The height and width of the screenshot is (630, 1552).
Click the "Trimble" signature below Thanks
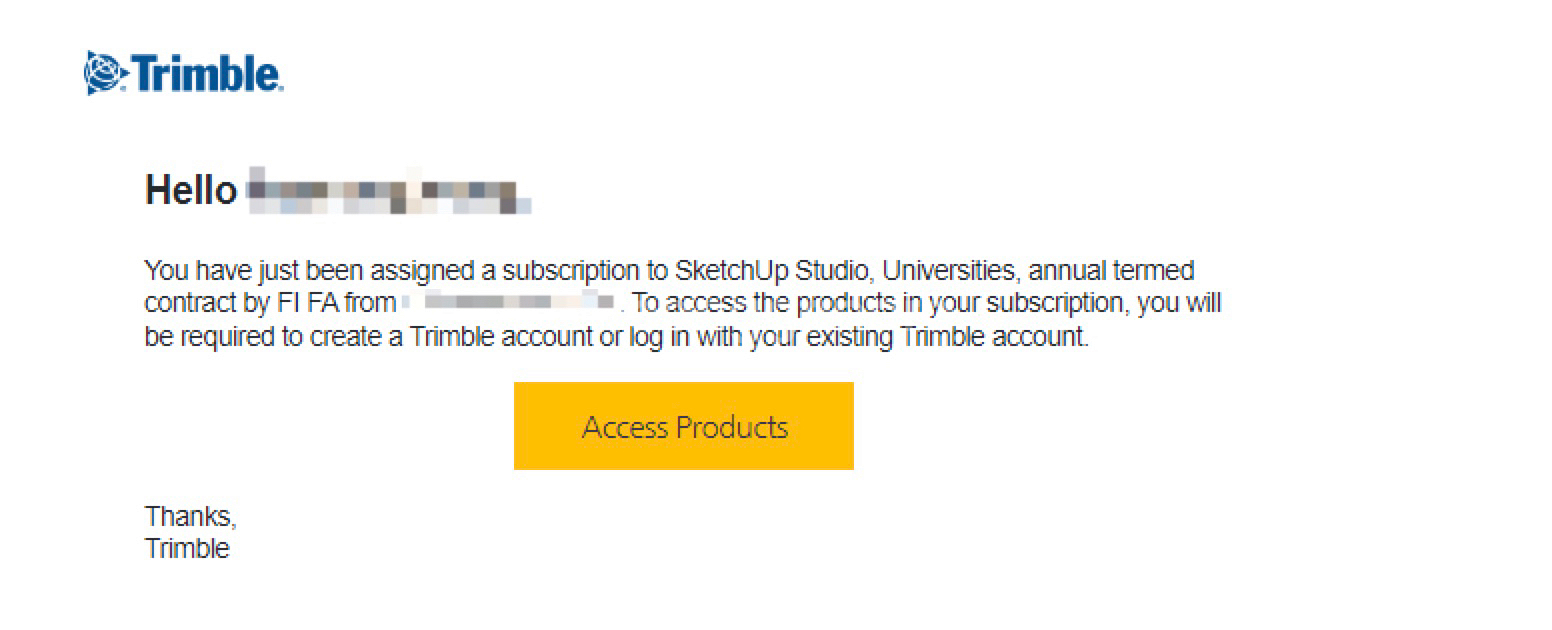(x=187, y=548)
